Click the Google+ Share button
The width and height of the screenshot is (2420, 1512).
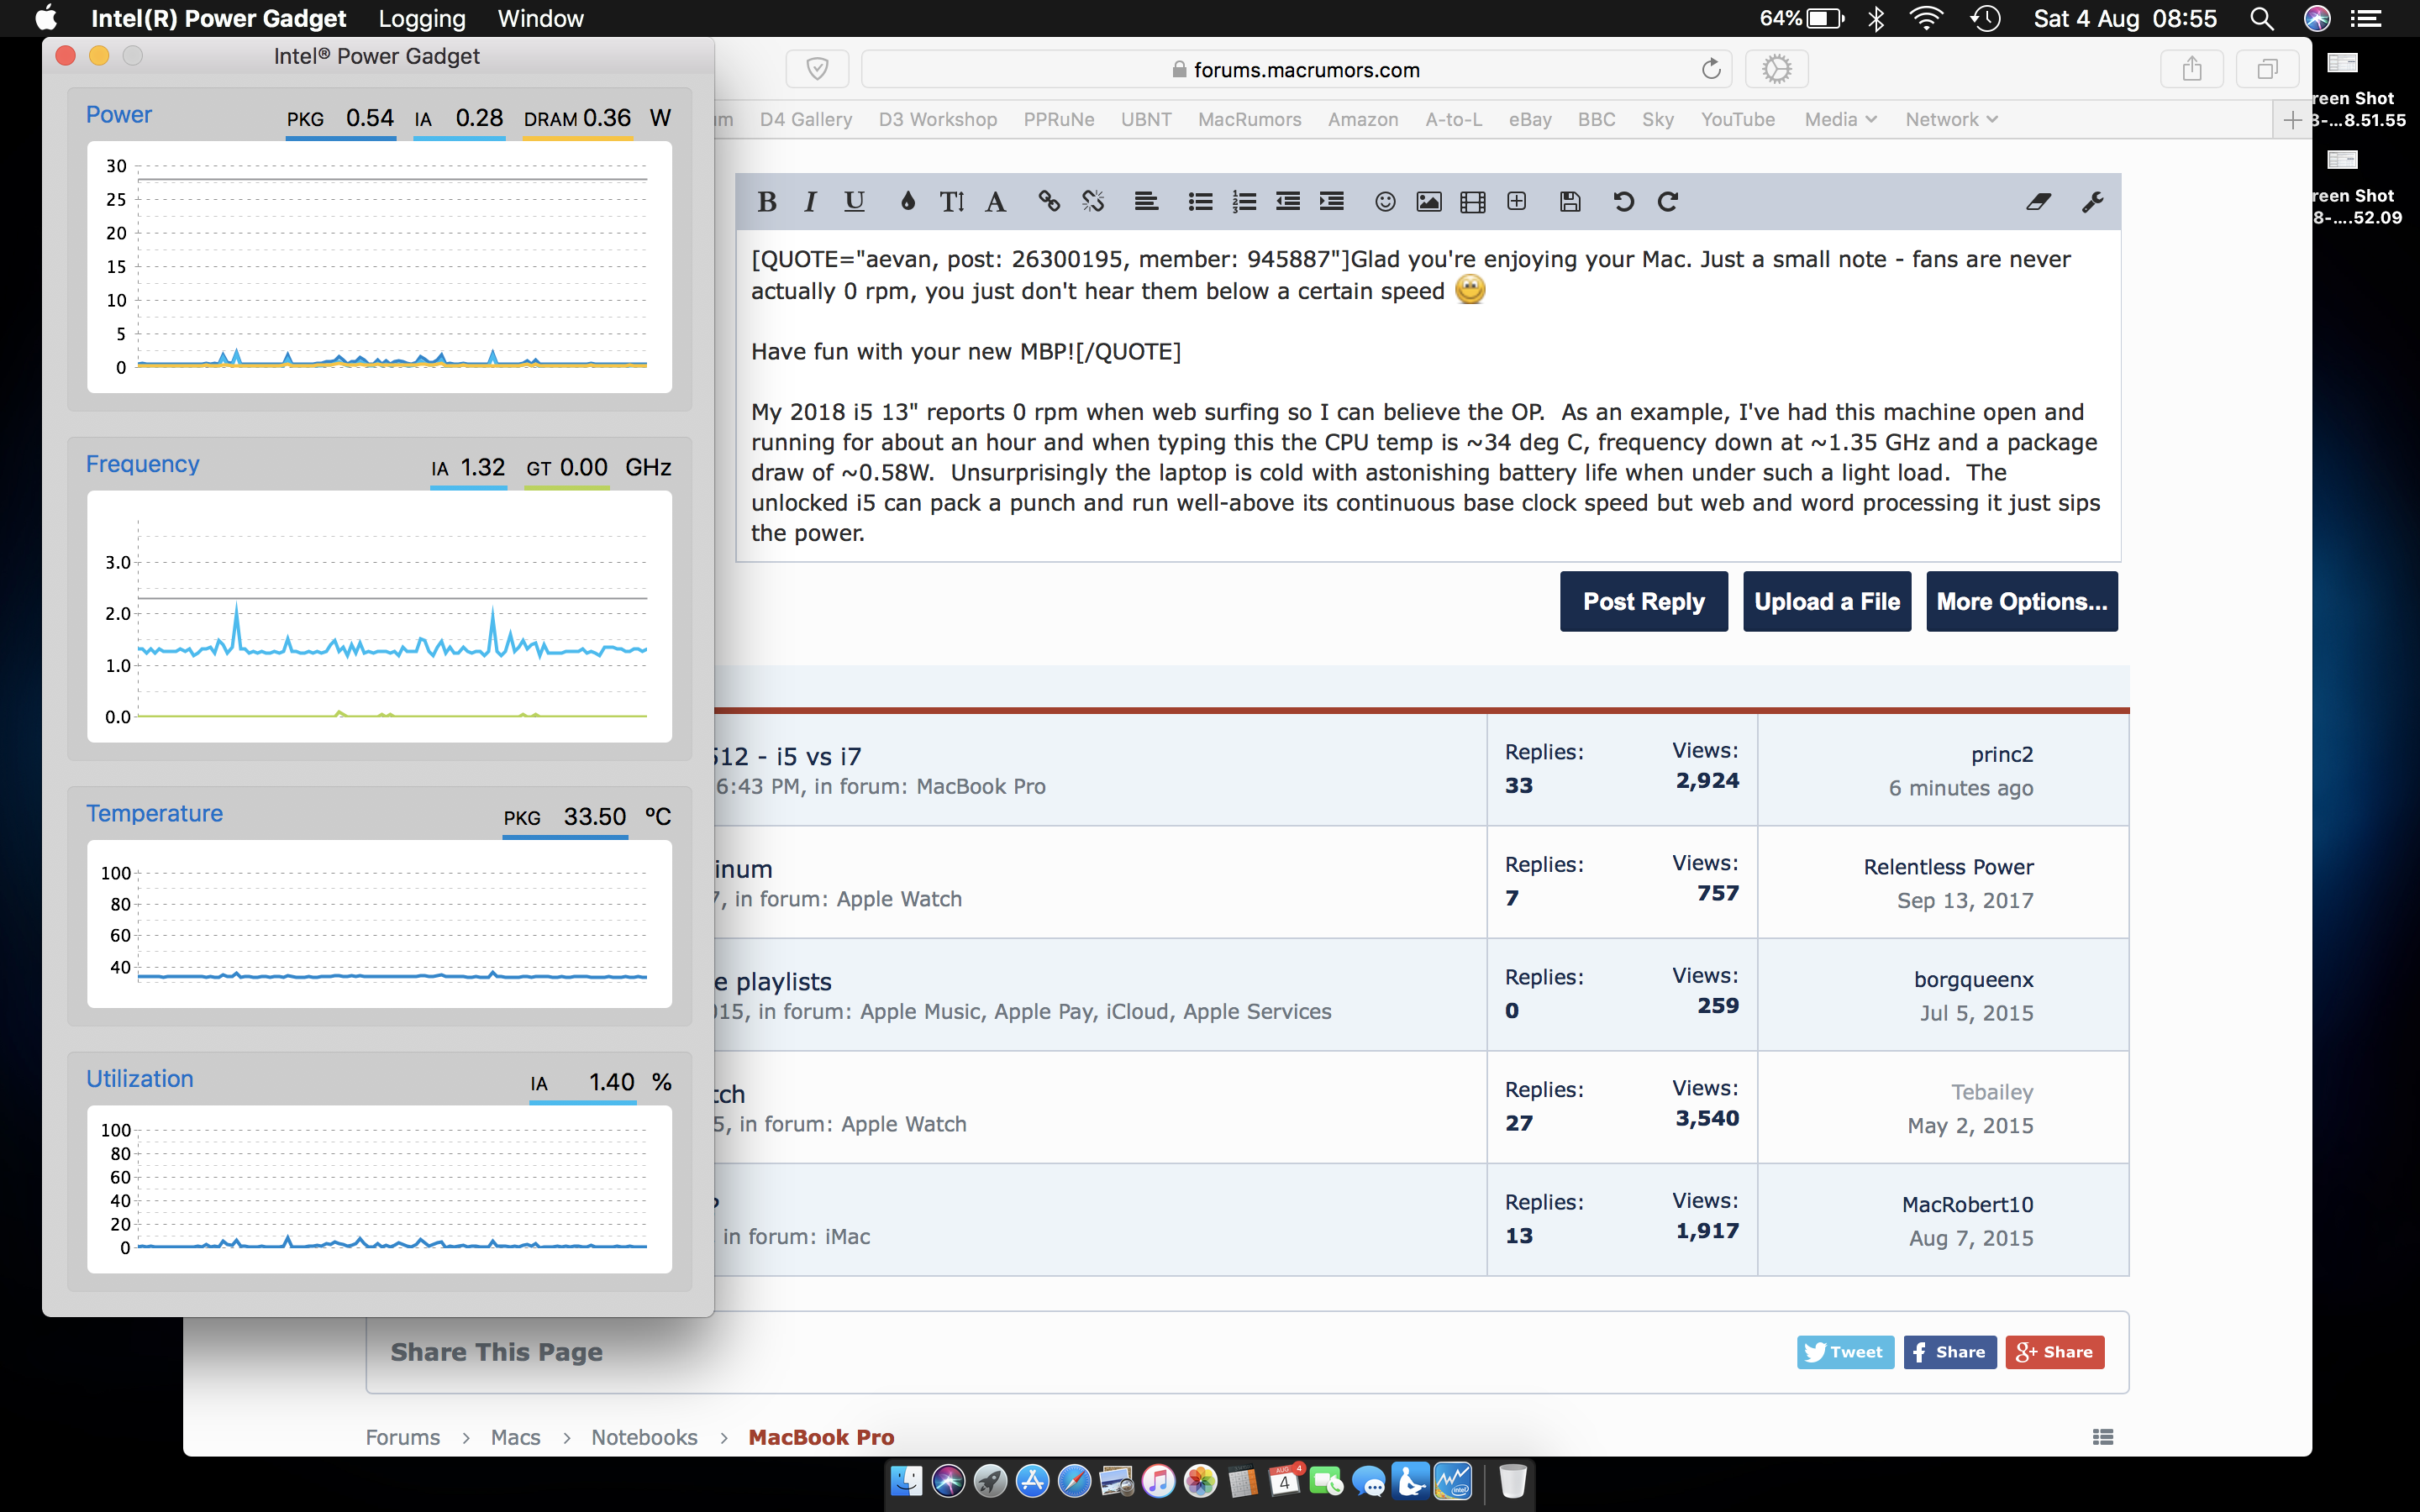(x=2054, y=1352)
